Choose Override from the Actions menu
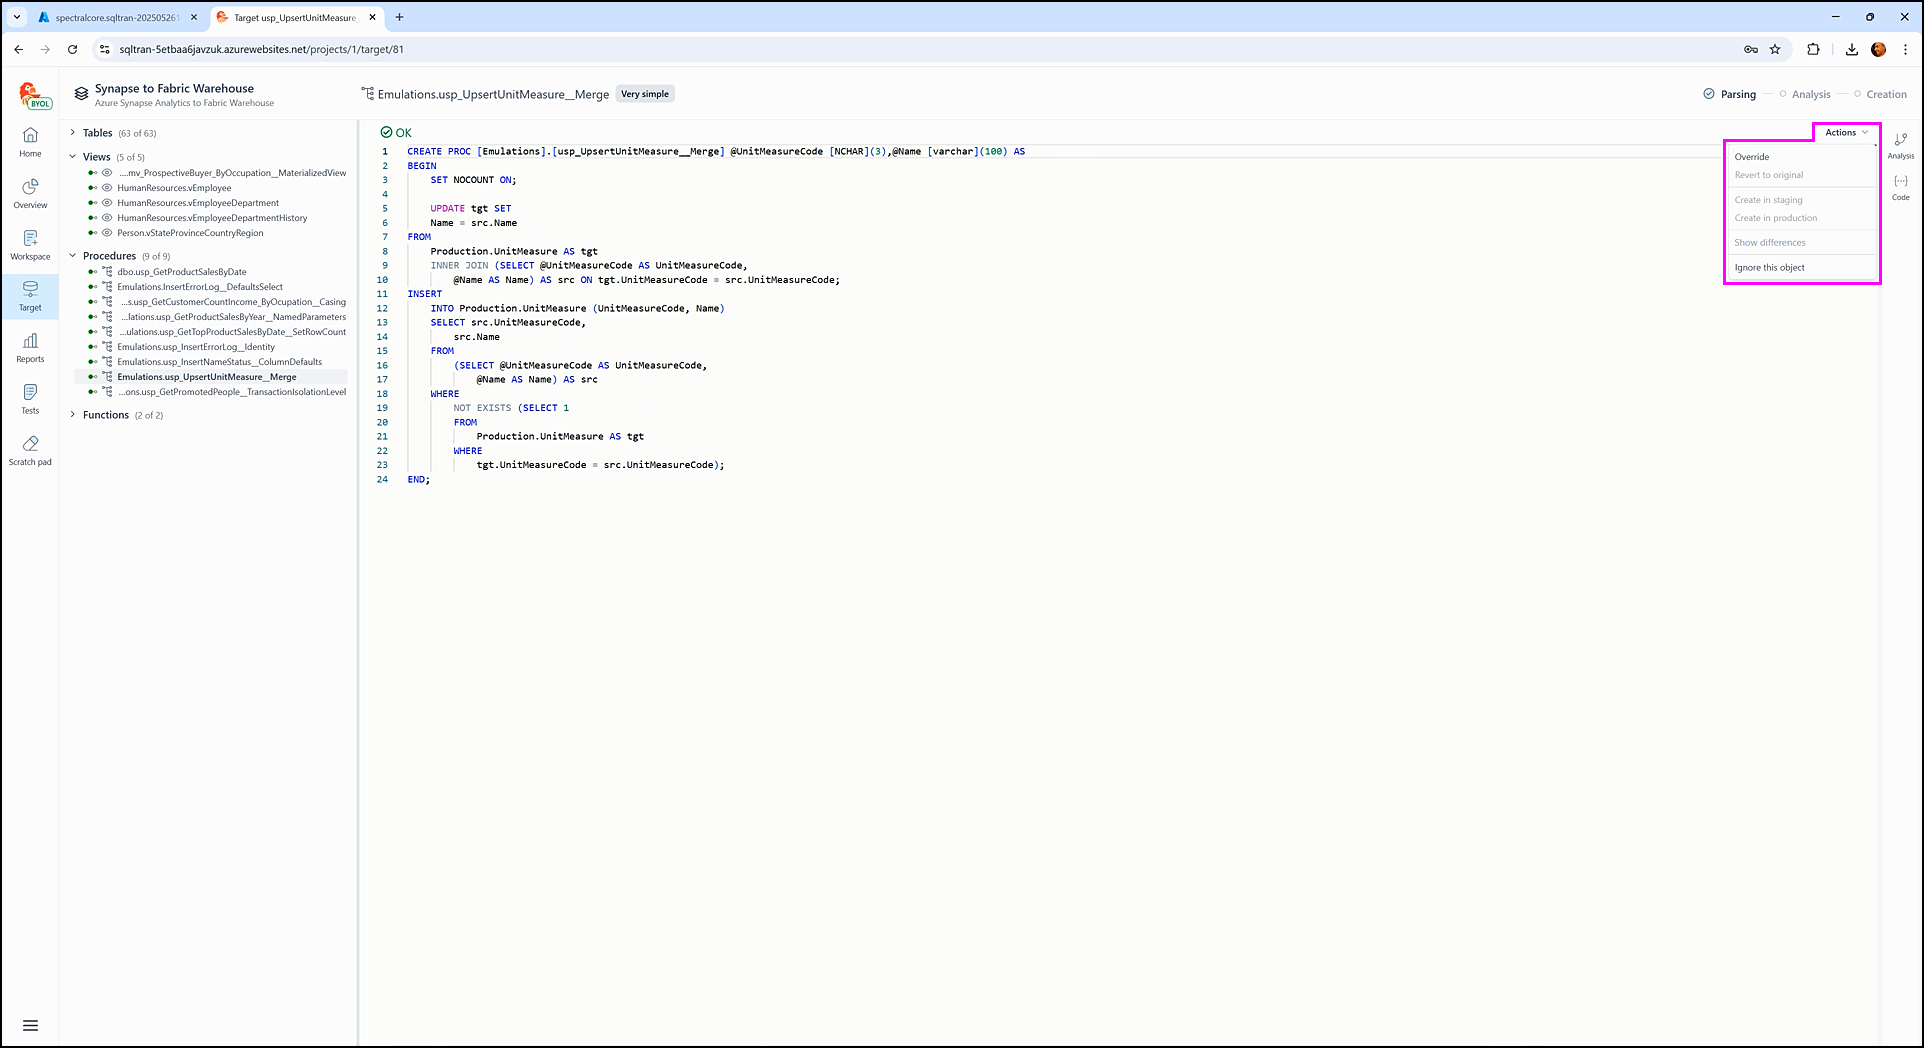The image size is (1924, 1048). click(1751, 157)
